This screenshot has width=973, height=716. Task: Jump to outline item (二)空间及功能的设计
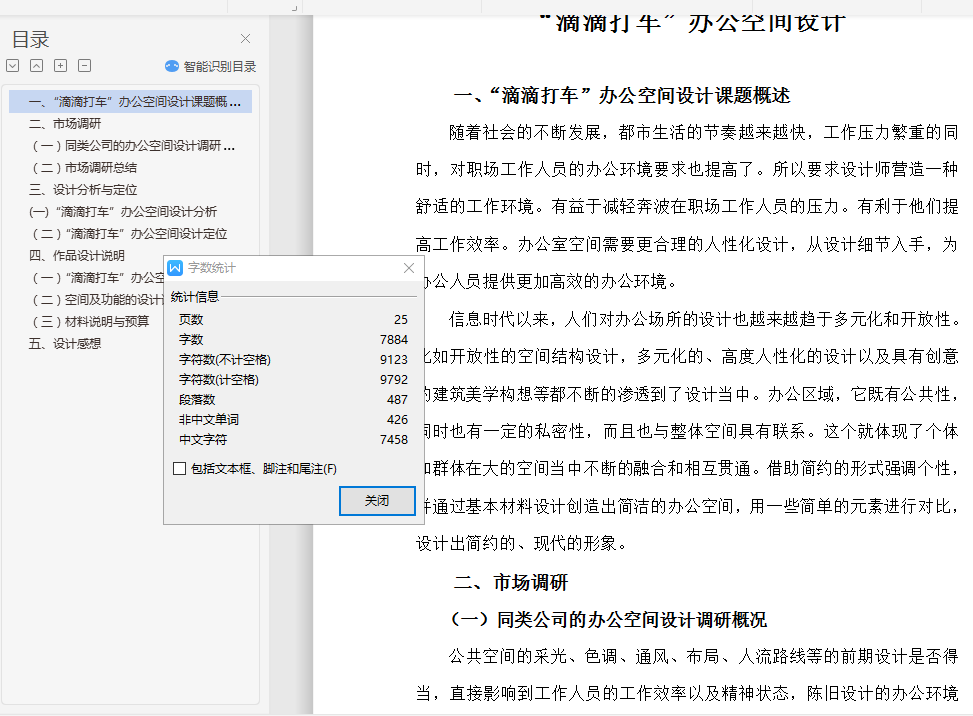click(x=97, y=300)
